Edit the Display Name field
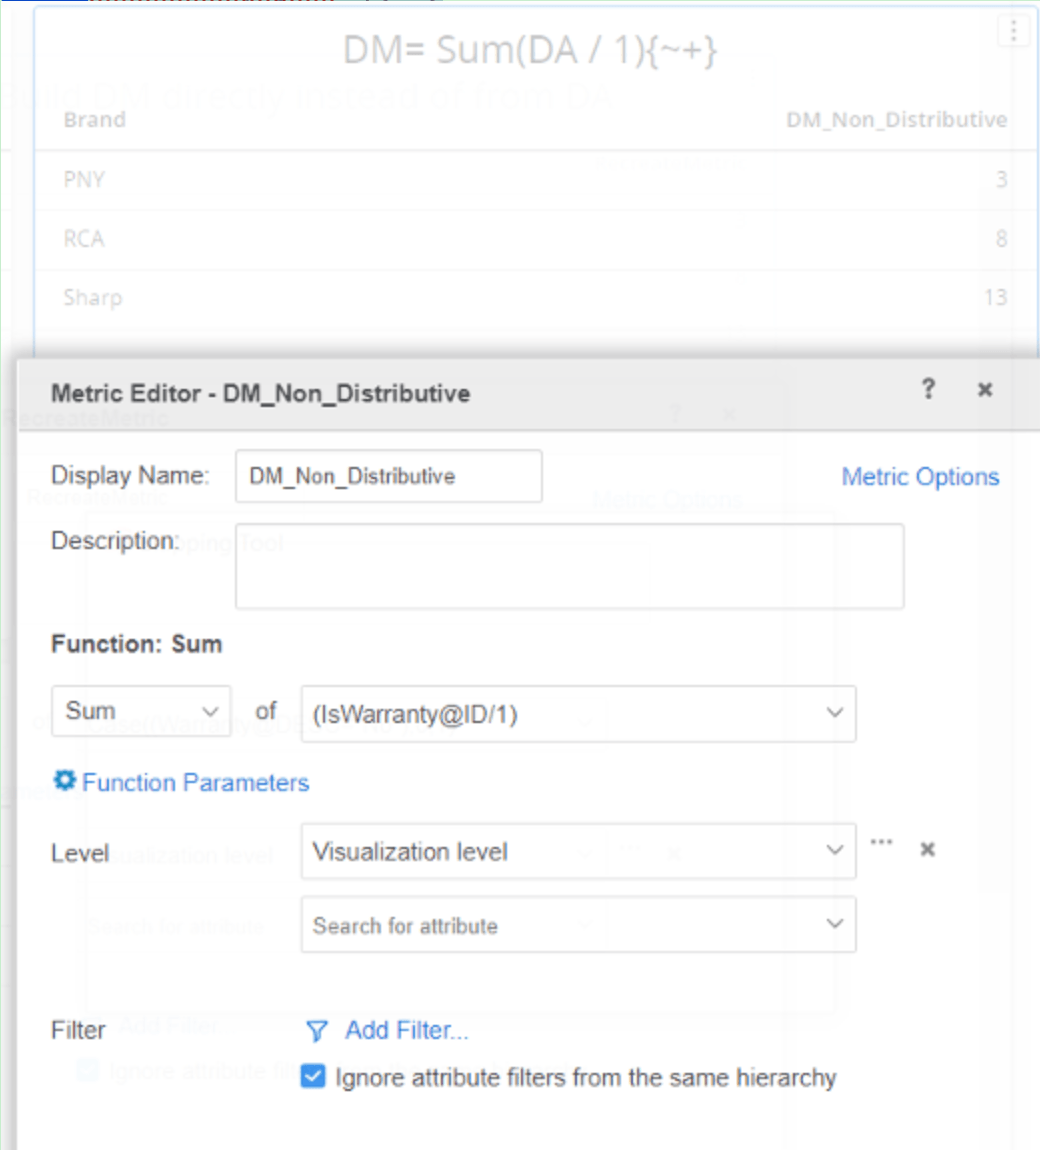Image resolution: width=1040 pixels, height=1150 pixels. point(388,476)
